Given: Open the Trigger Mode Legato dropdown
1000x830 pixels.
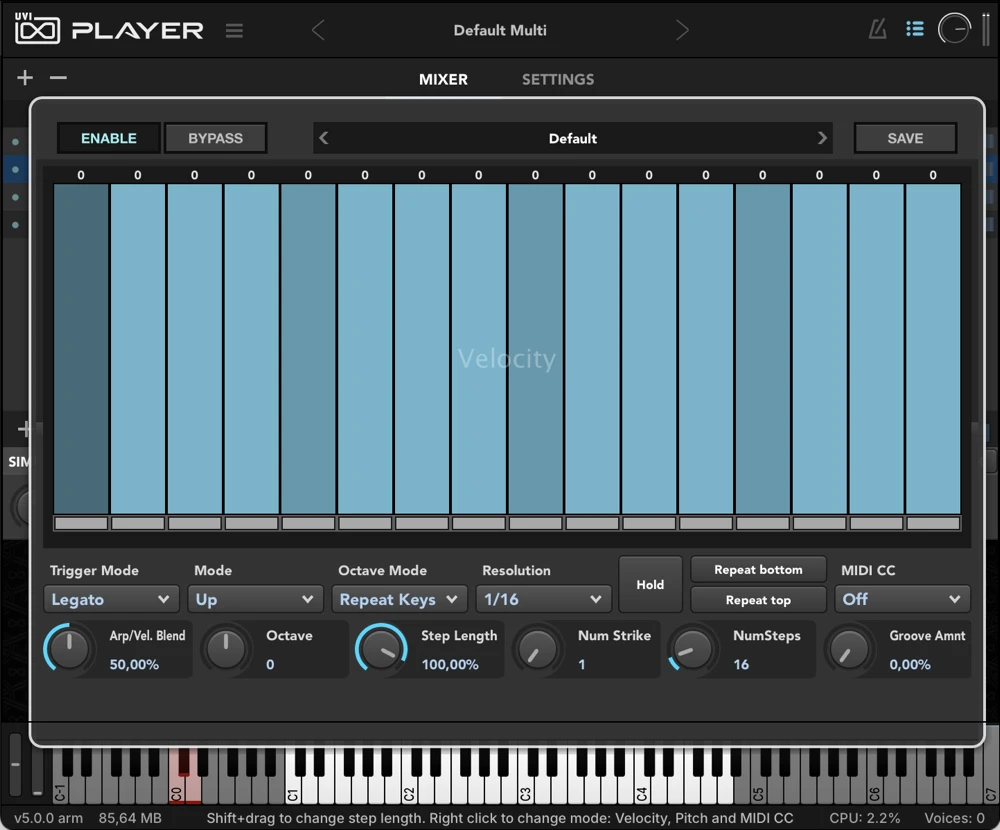Looking at the screenshot, I should (111, 599).
